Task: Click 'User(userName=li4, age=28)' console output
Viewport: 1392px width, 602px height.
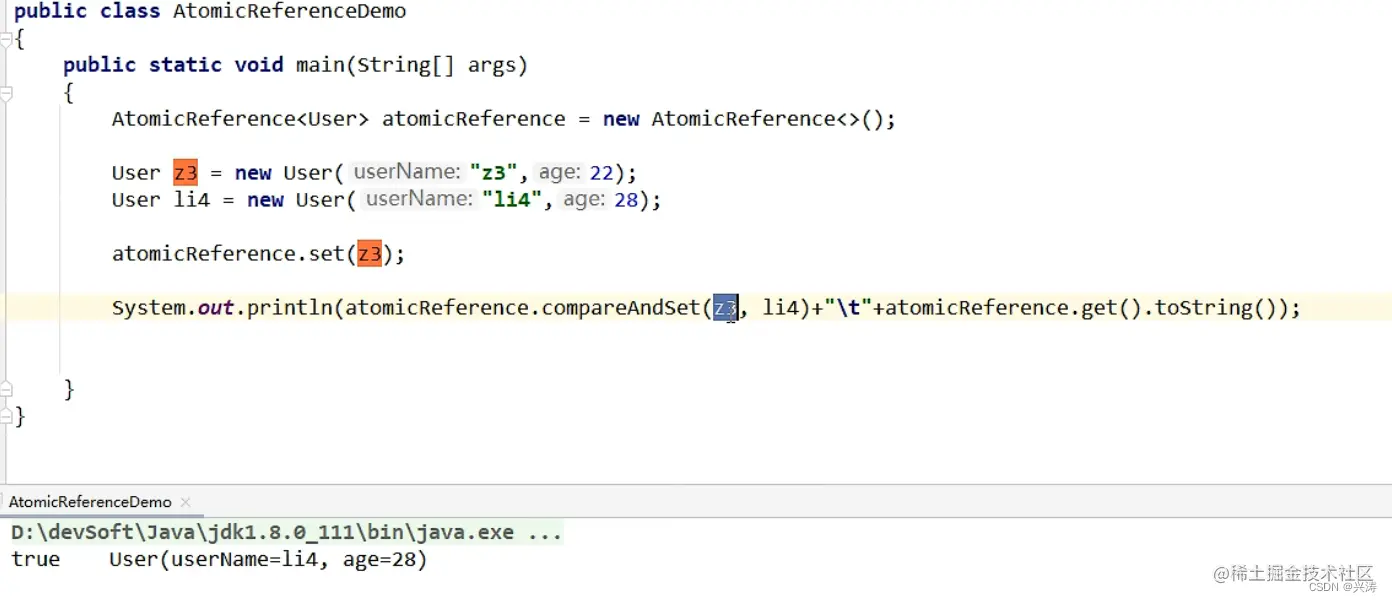Action: pyautogui.click(x=268, y=560)
